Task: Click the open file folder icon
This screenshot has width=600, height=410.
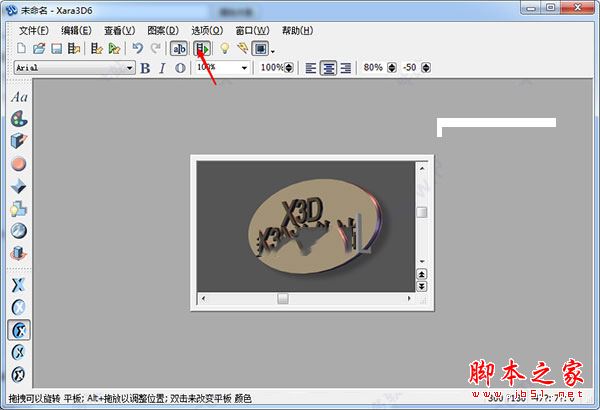Action: click(39, 49)
